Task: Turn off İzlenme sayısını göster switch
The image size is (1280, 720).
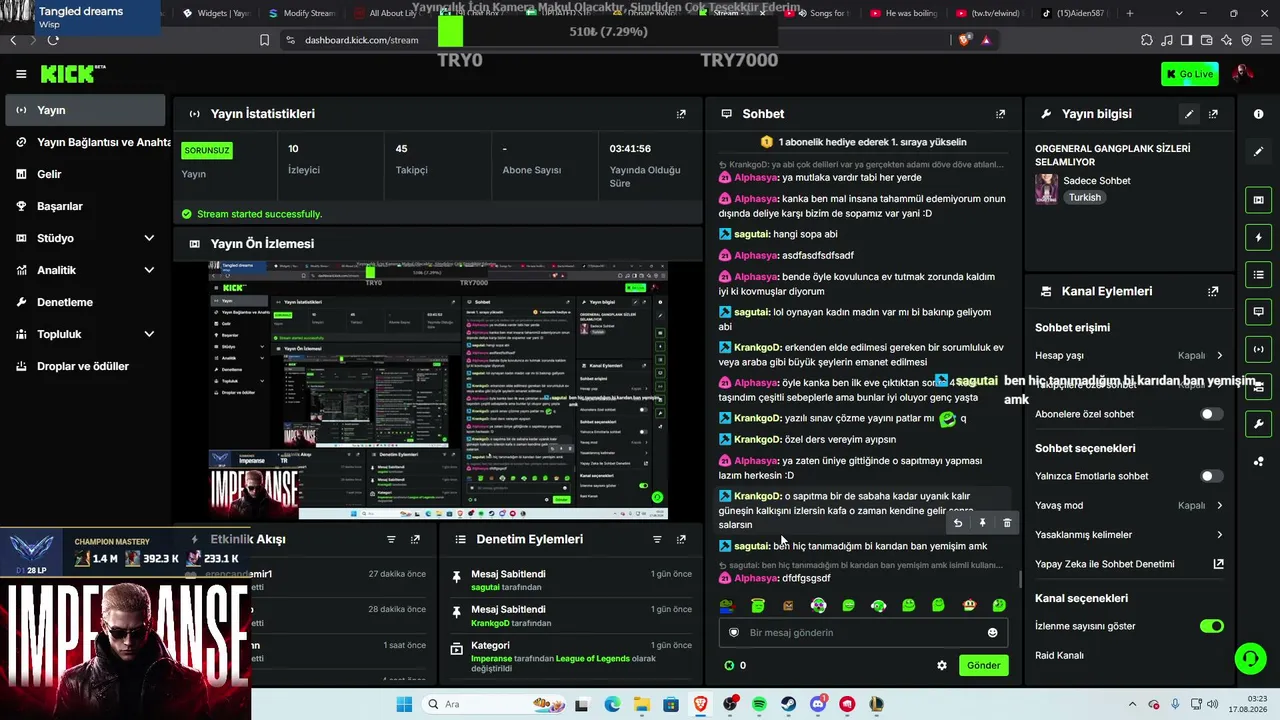Action: point(1211,626)
